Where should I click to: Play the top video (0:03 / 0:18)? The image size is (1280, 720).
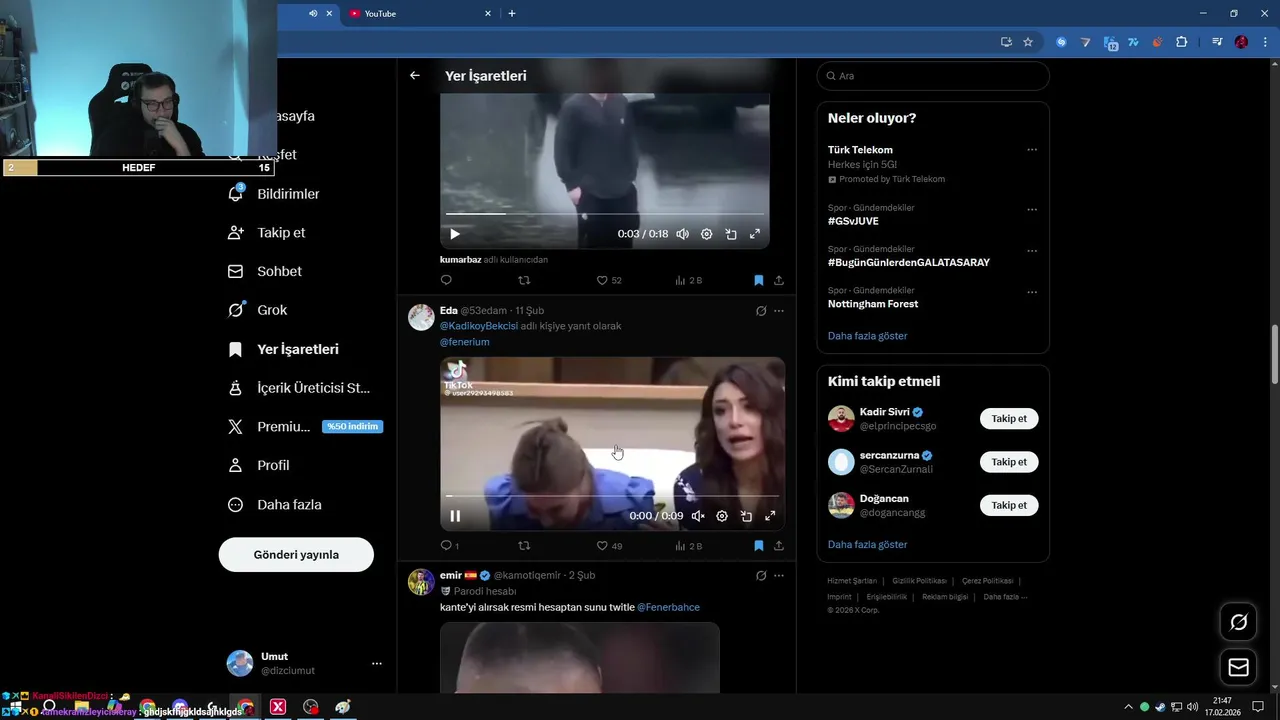455,234
